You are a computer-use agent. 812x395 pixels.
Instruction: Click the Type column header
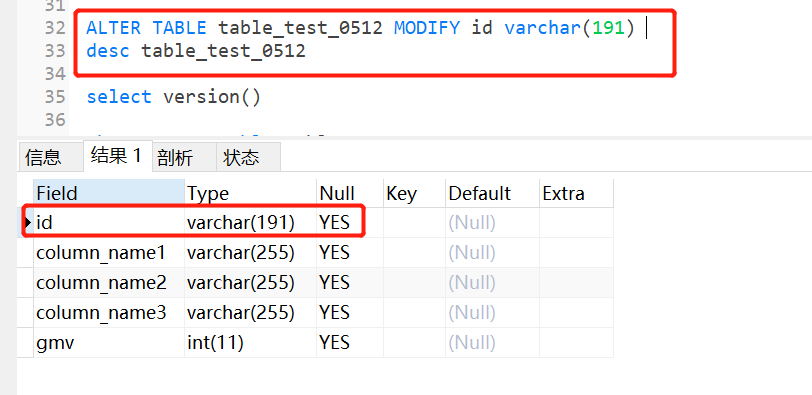250,193
